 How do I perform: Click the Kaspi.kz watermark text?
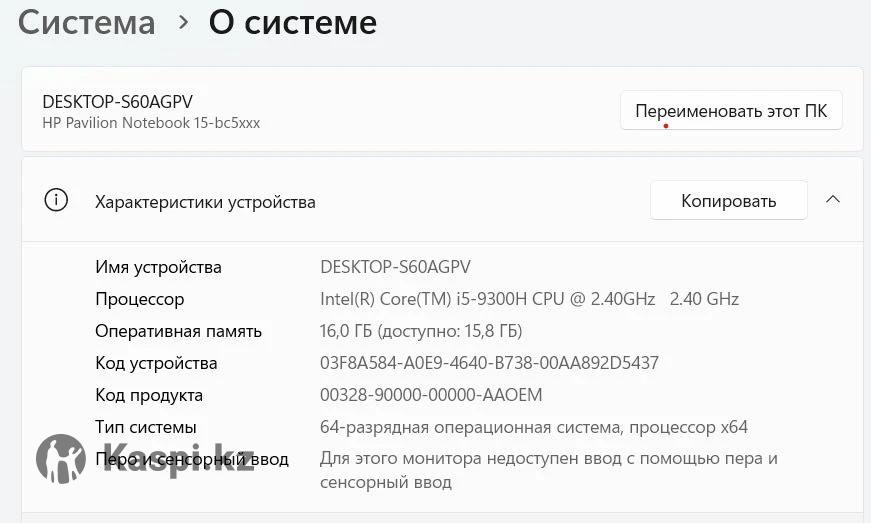pos(180,459)
